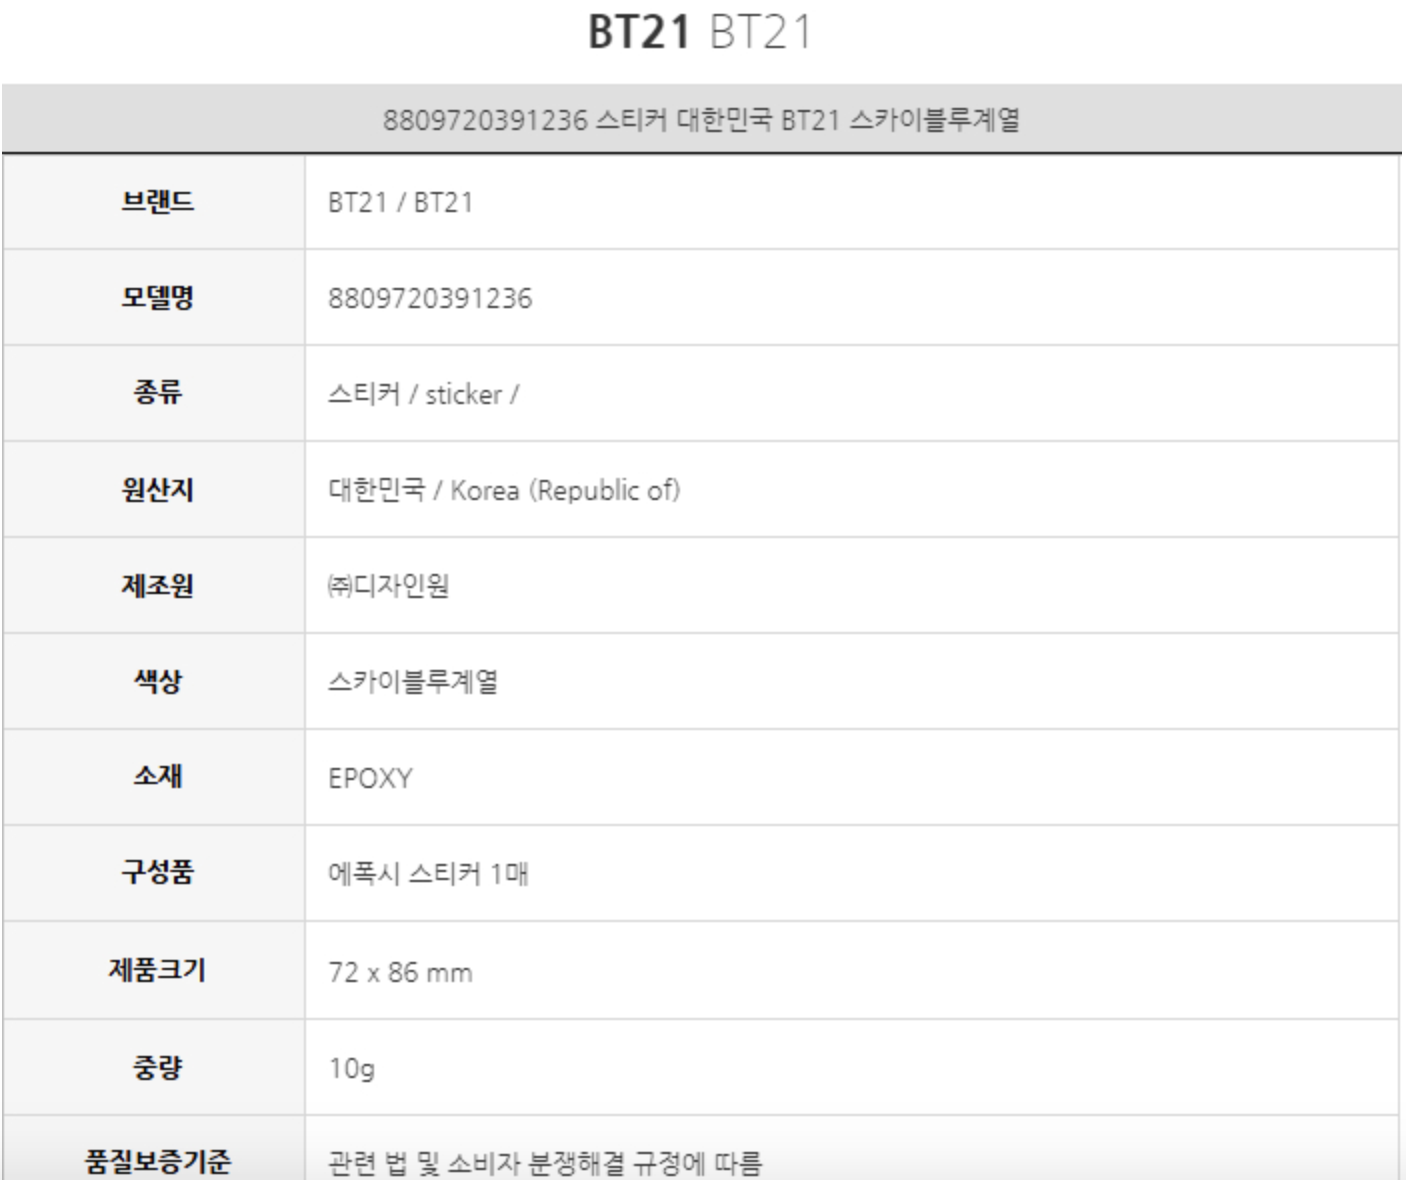
Task: Click the 스카이블루계열 value in the 색상 row
Action: click(413, 682)
